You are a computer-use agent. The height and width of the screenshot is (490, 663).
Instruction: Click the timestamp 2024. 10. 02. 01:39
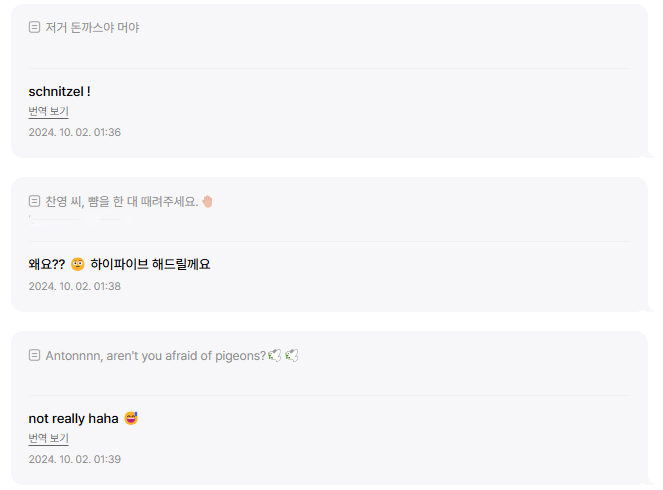coord(74,459)
